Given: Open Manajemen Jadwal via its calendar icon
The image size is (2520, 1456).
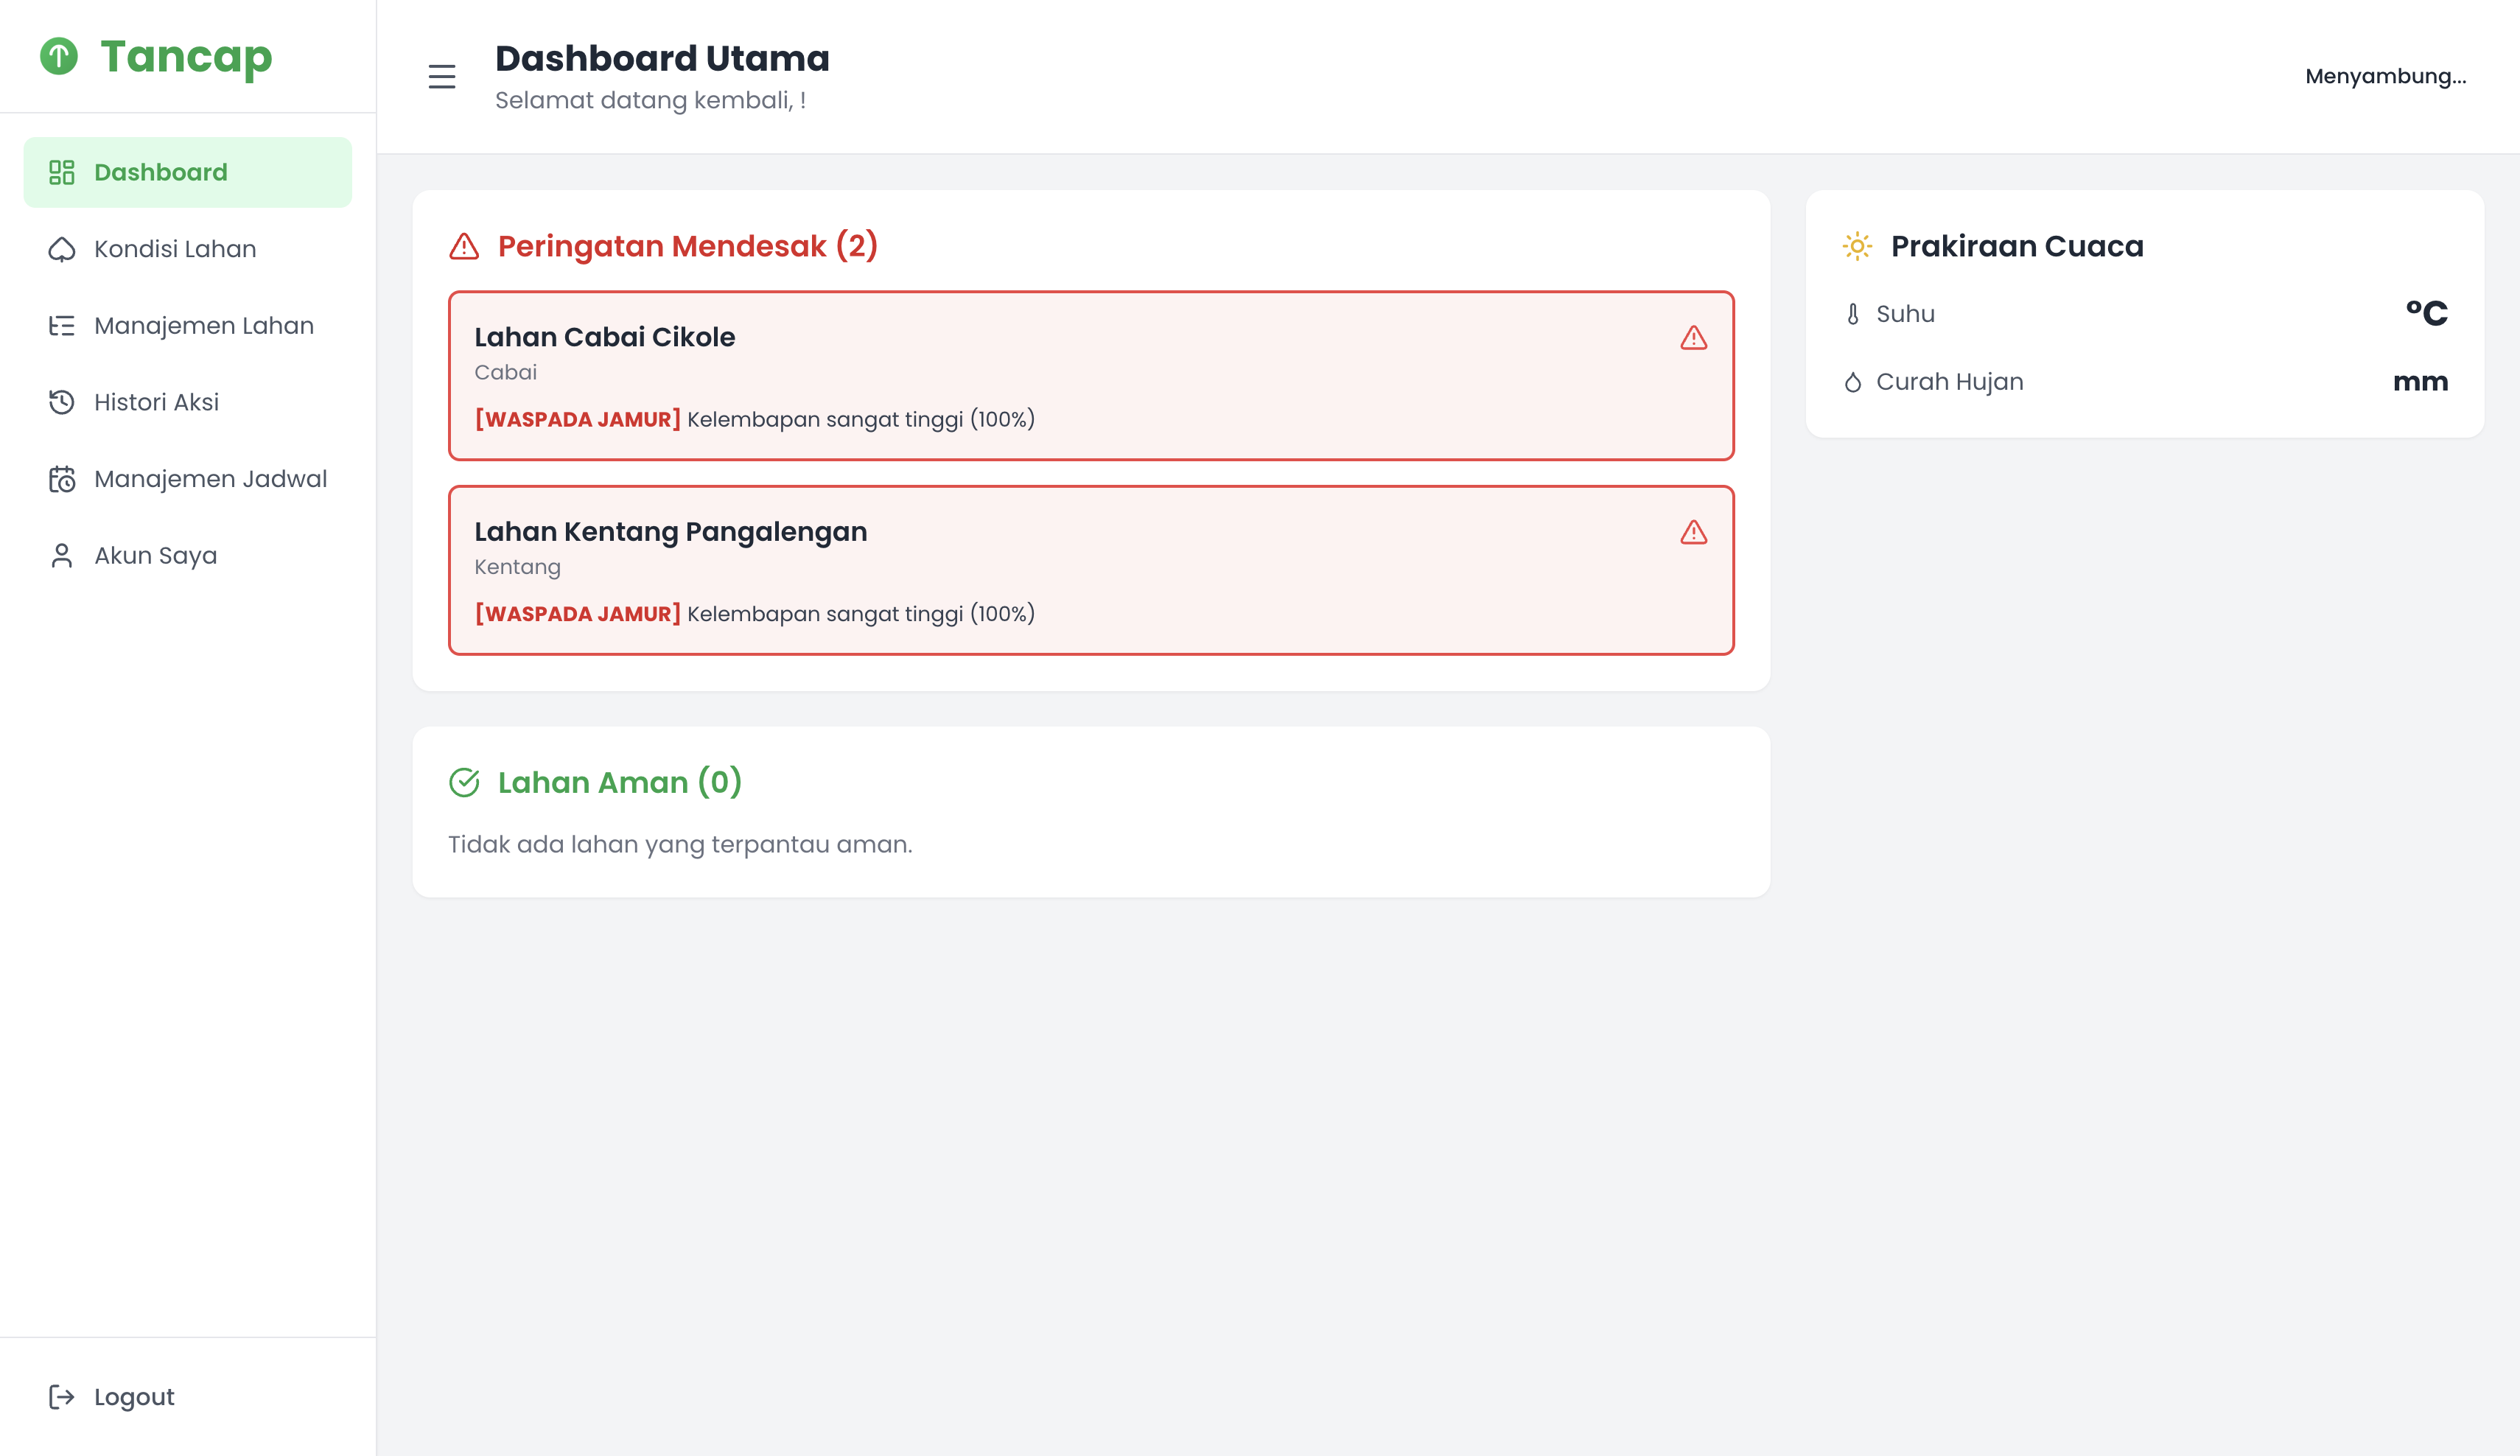Looking at the screenshot, I should tap(62, 479).
